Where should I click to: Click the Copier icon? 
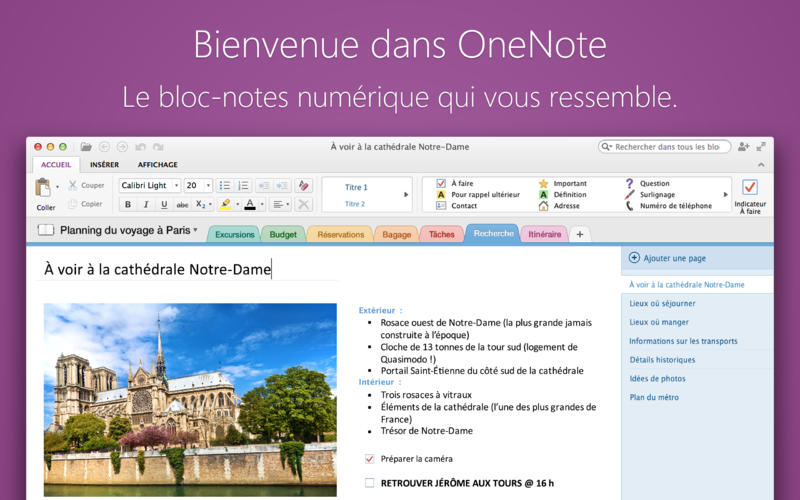point(73,204)
